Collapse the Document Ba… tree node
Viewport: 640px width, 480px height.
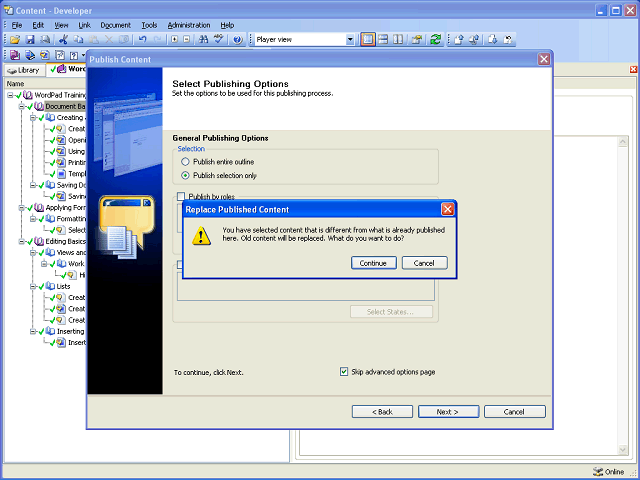point(22,107)
